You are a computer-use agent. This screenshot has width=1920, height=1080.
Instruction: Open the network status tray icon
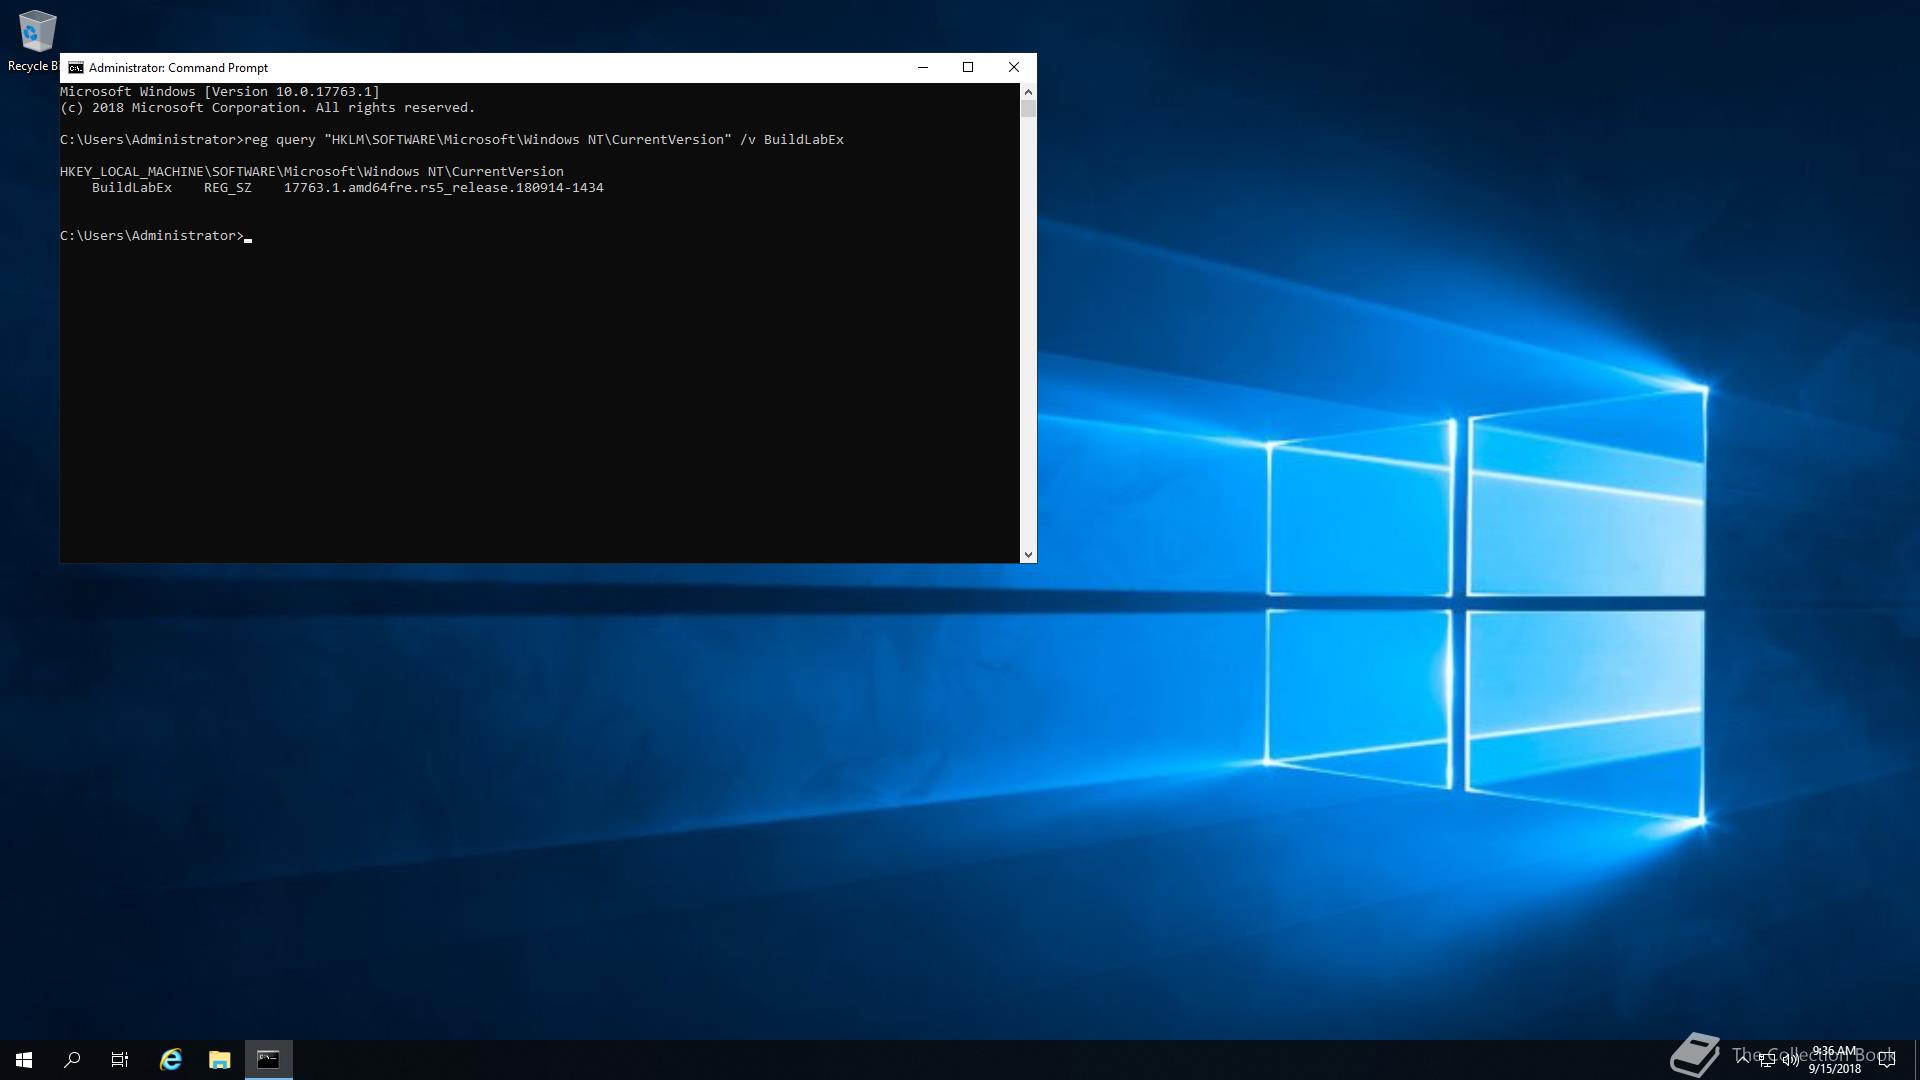coord(1767,1060)
